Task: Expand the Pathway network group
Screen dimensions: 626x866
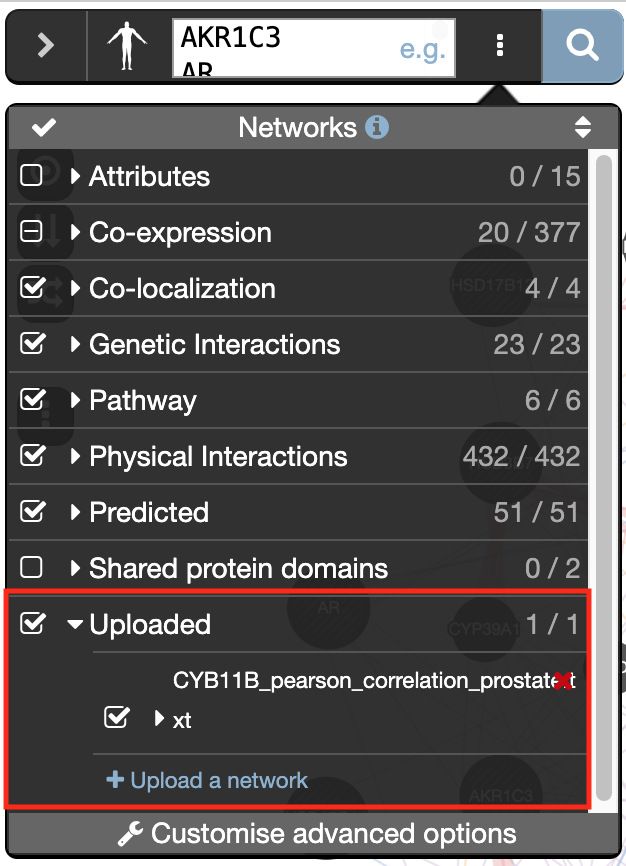Action: tap(76, 401)
